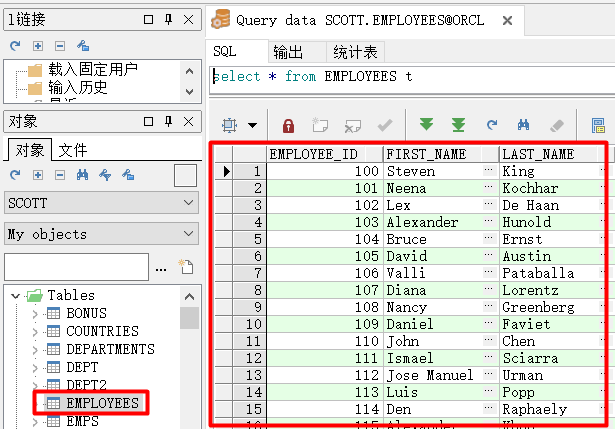Select Query data SCOTT.EMPLOYEES@ORCL tab
Screen dimensions: 615x429
click(x=360, y=20)
